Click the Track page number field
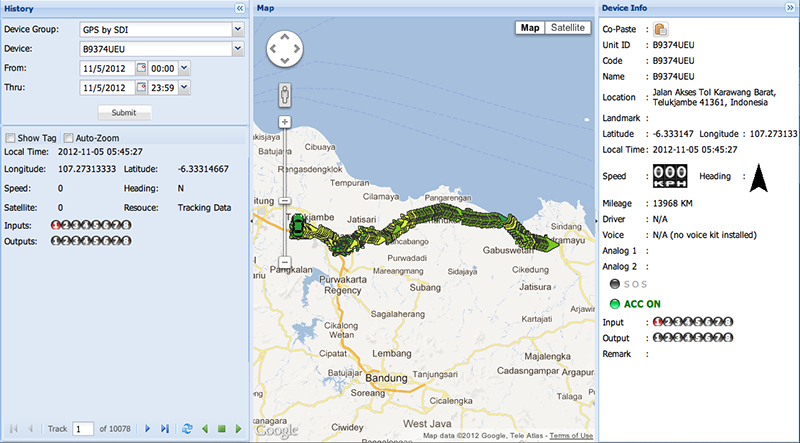The width and height of the screenshot is (800, 443). pyautogui.click(x=83, y=428)
